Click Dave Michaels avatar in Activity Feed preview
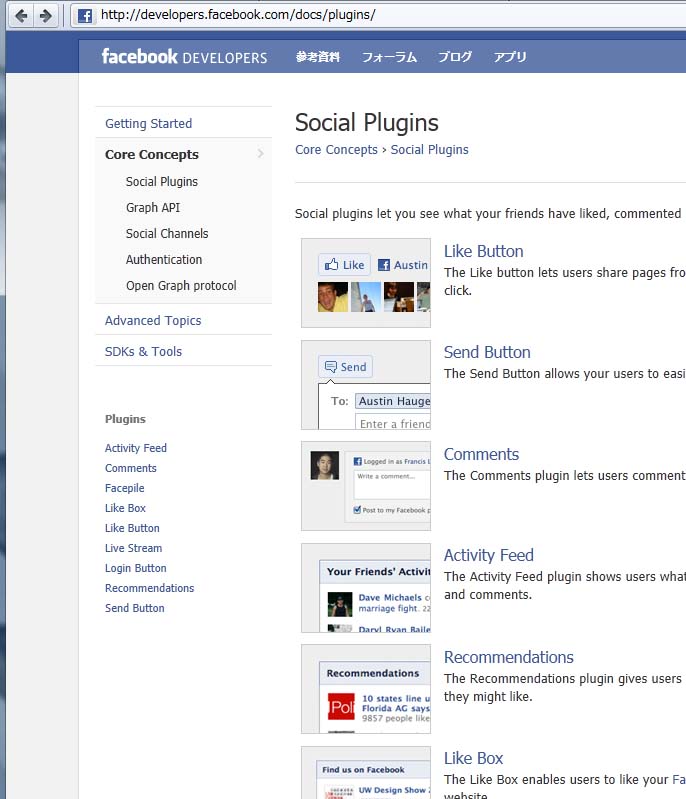Viewport: 686px width, 799px height. (x=340, y=604)
